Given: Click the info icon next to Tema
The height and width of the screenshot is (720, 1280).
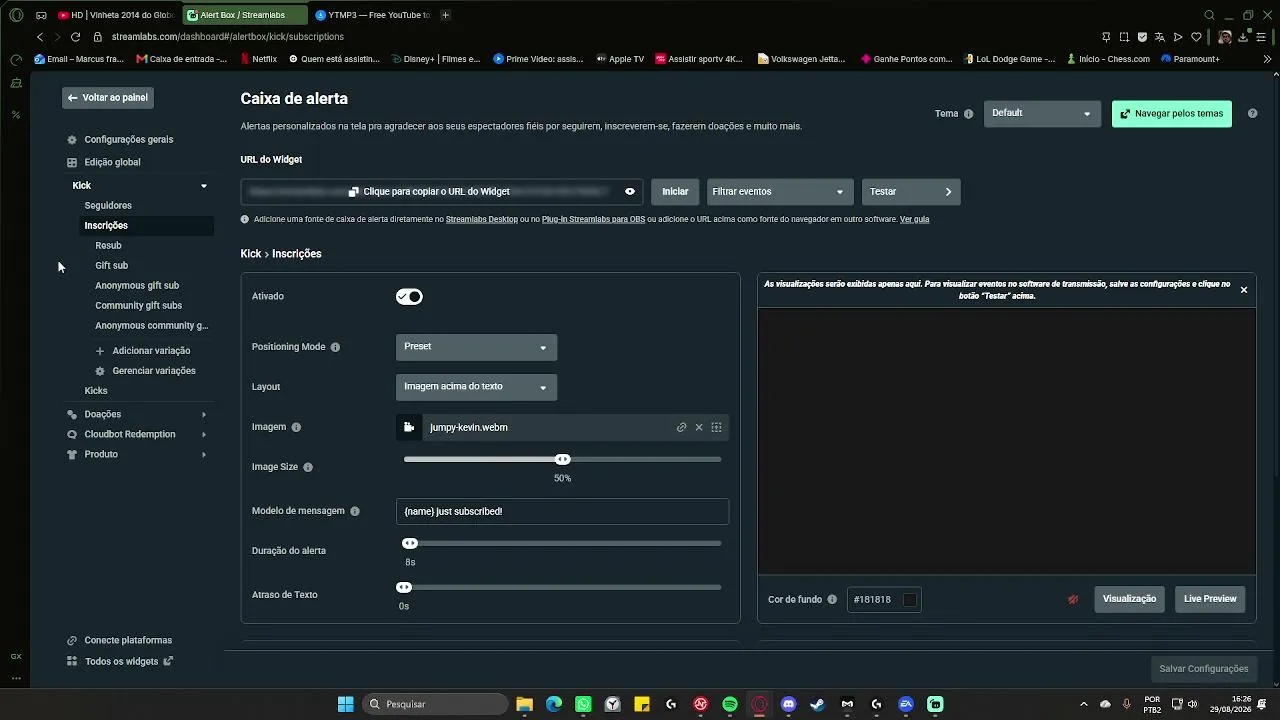Looking at the screenshot, I should (x=968, y=114).
